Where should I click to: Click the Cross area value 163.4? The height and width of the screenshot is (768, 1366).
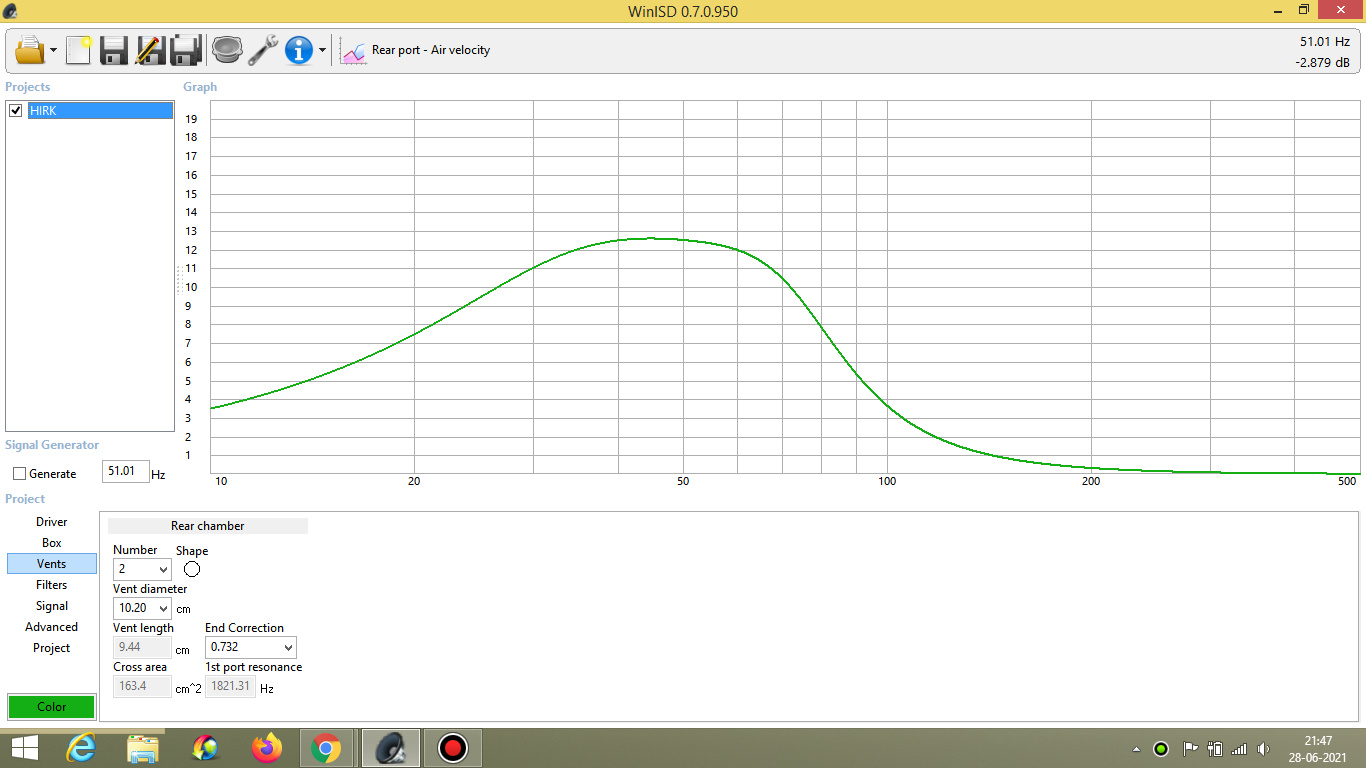(142, 686)
